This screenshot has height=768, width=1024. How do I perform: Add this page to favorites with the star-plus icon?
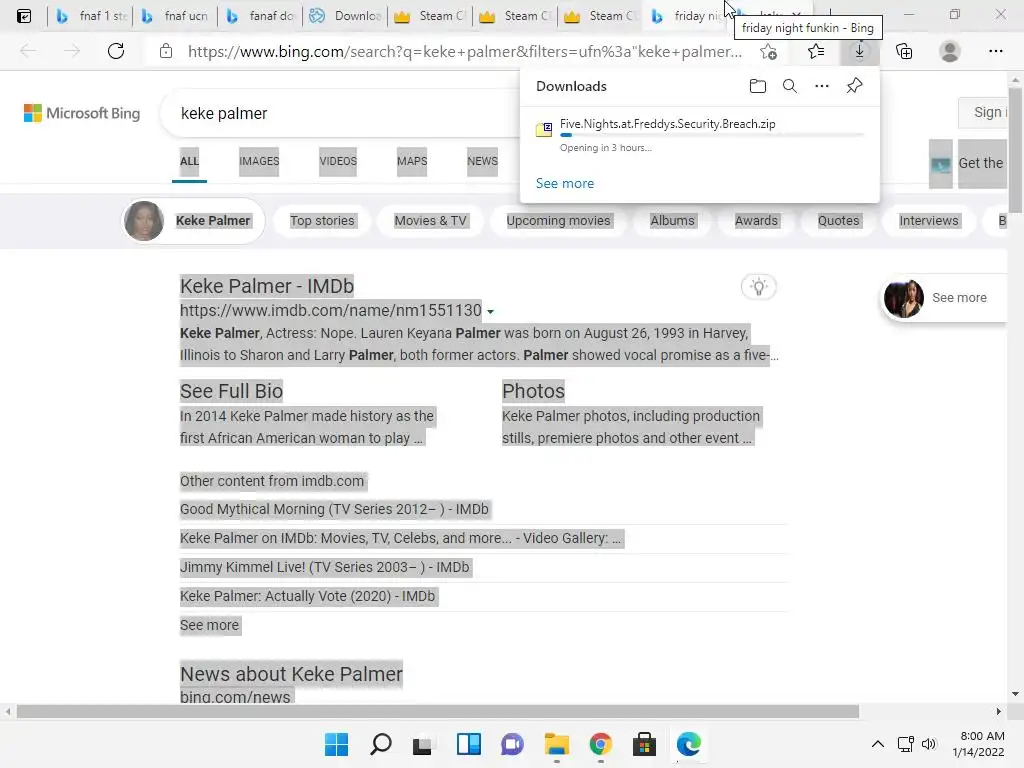click(x=769, y=51)
